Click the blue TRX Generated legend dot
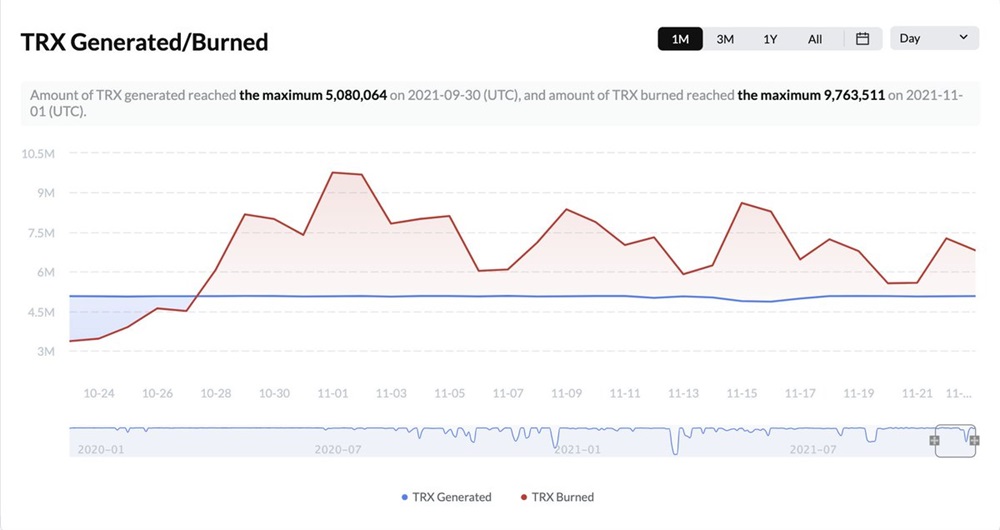The width and height of the screenshot is (1000, 530). pyautogui.click(x=404, y=497)
